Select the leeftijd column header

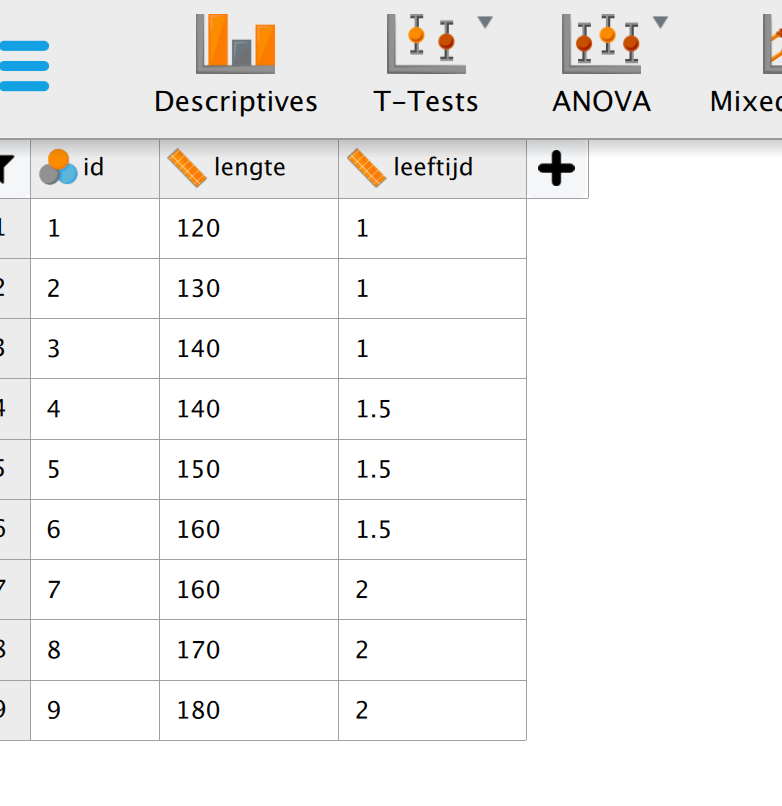(432, 169)
